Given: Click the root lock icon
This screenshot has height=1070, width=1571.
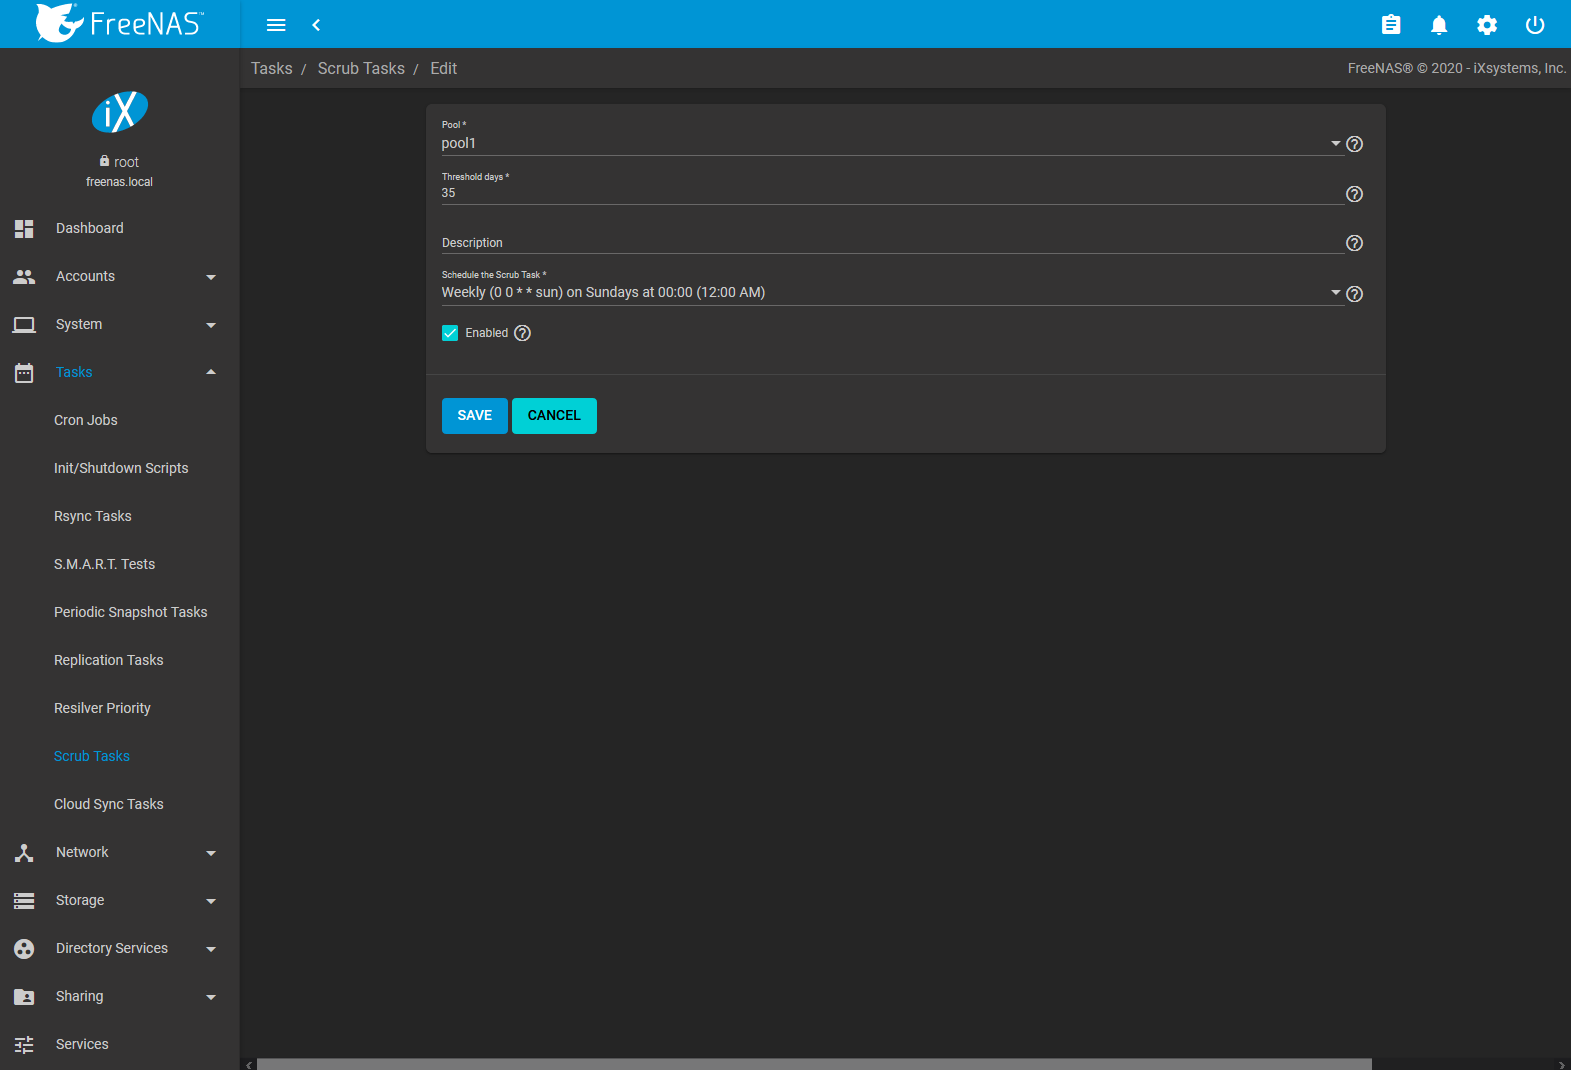Looking at the screenshot, I should [104, 161].
